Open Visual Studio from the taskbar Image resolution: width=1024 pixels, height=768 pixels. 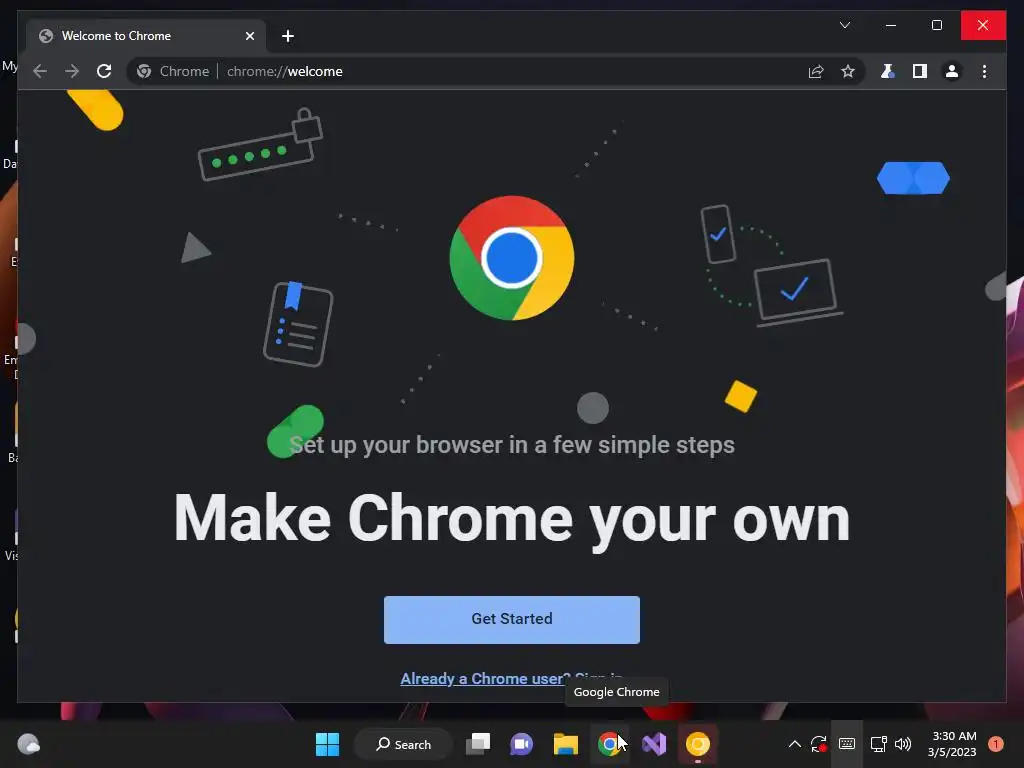tap(654, 744)
